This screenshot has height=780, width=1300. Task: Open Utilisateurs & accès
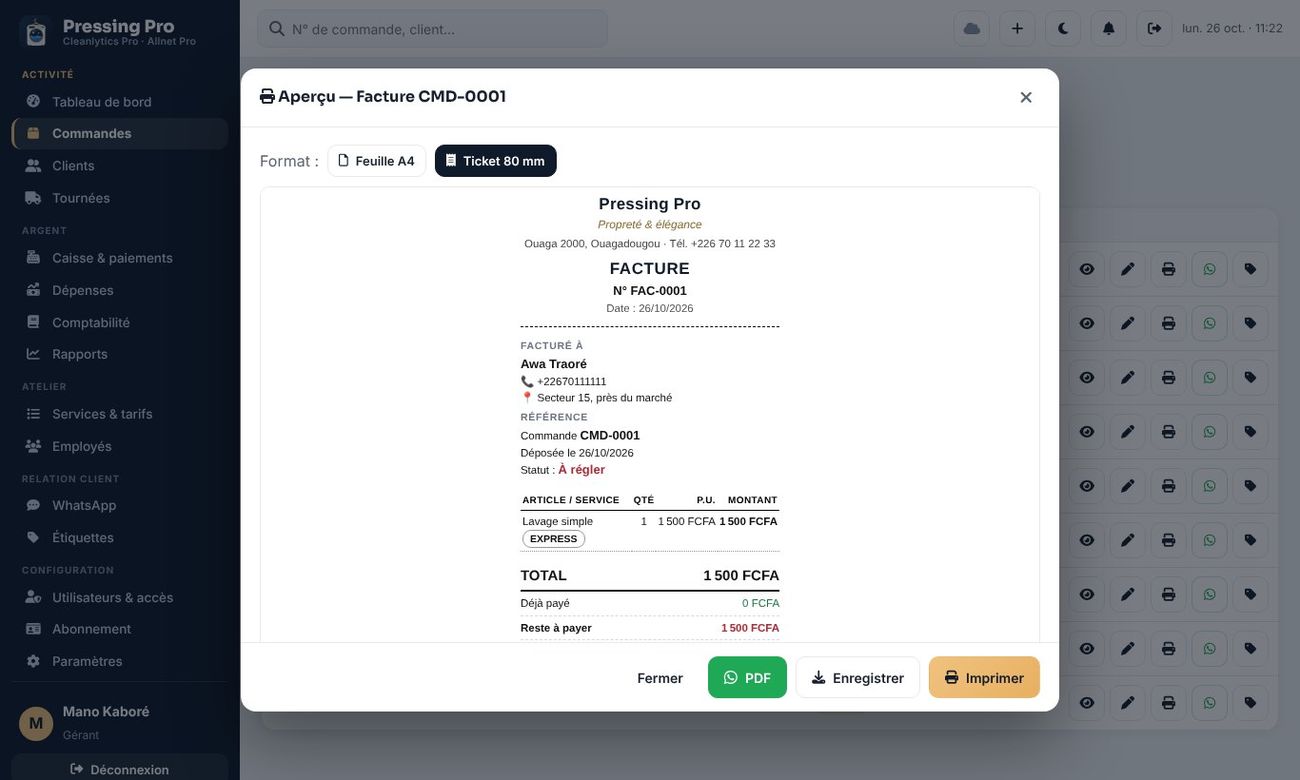click(x=120, y=597)
